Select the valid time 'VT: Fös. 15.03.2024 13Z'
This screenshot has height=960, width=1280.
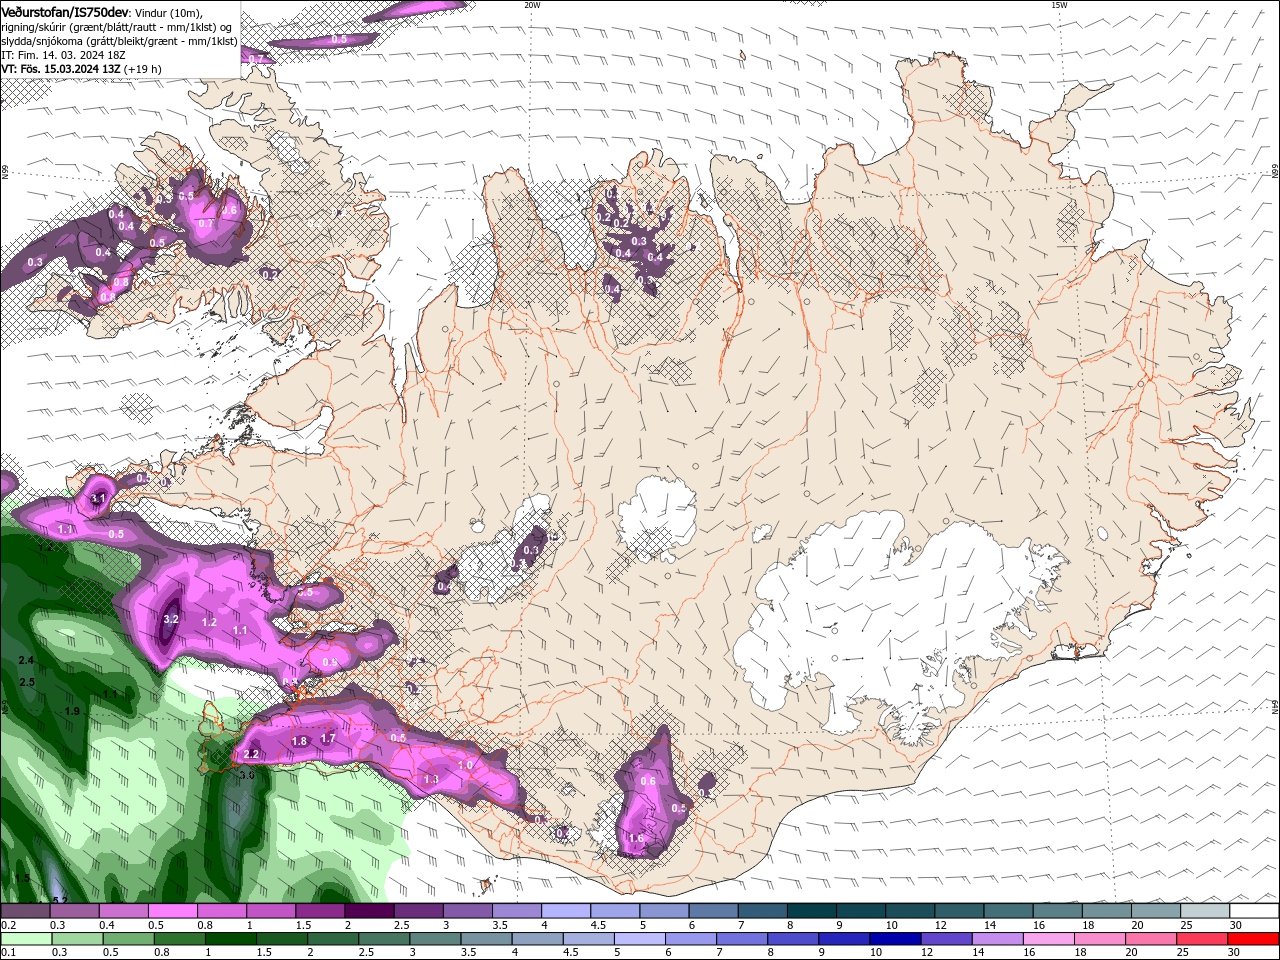[x=59, y=69]
